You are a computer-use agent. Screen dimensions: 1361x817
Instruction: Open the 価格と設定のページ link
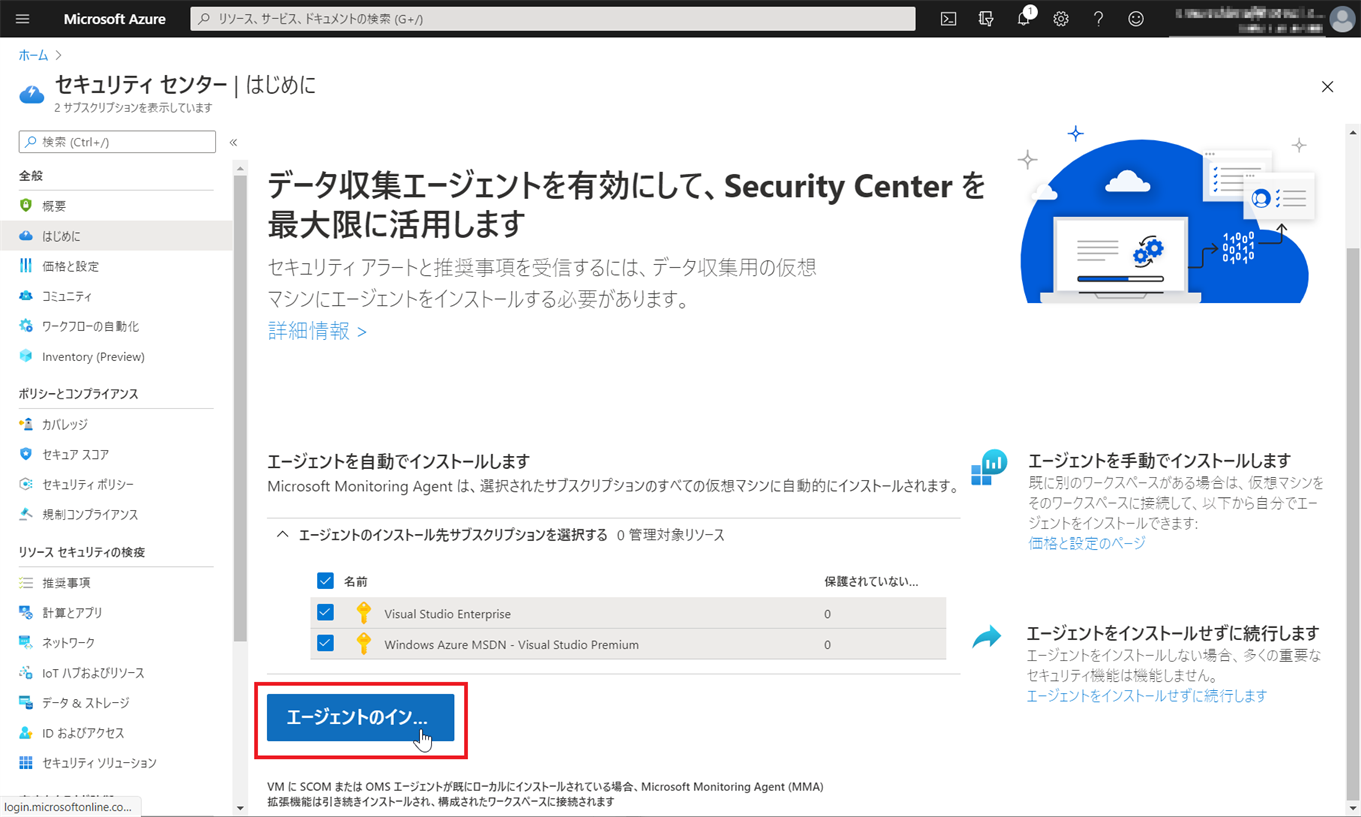[x=1087, y=543]
